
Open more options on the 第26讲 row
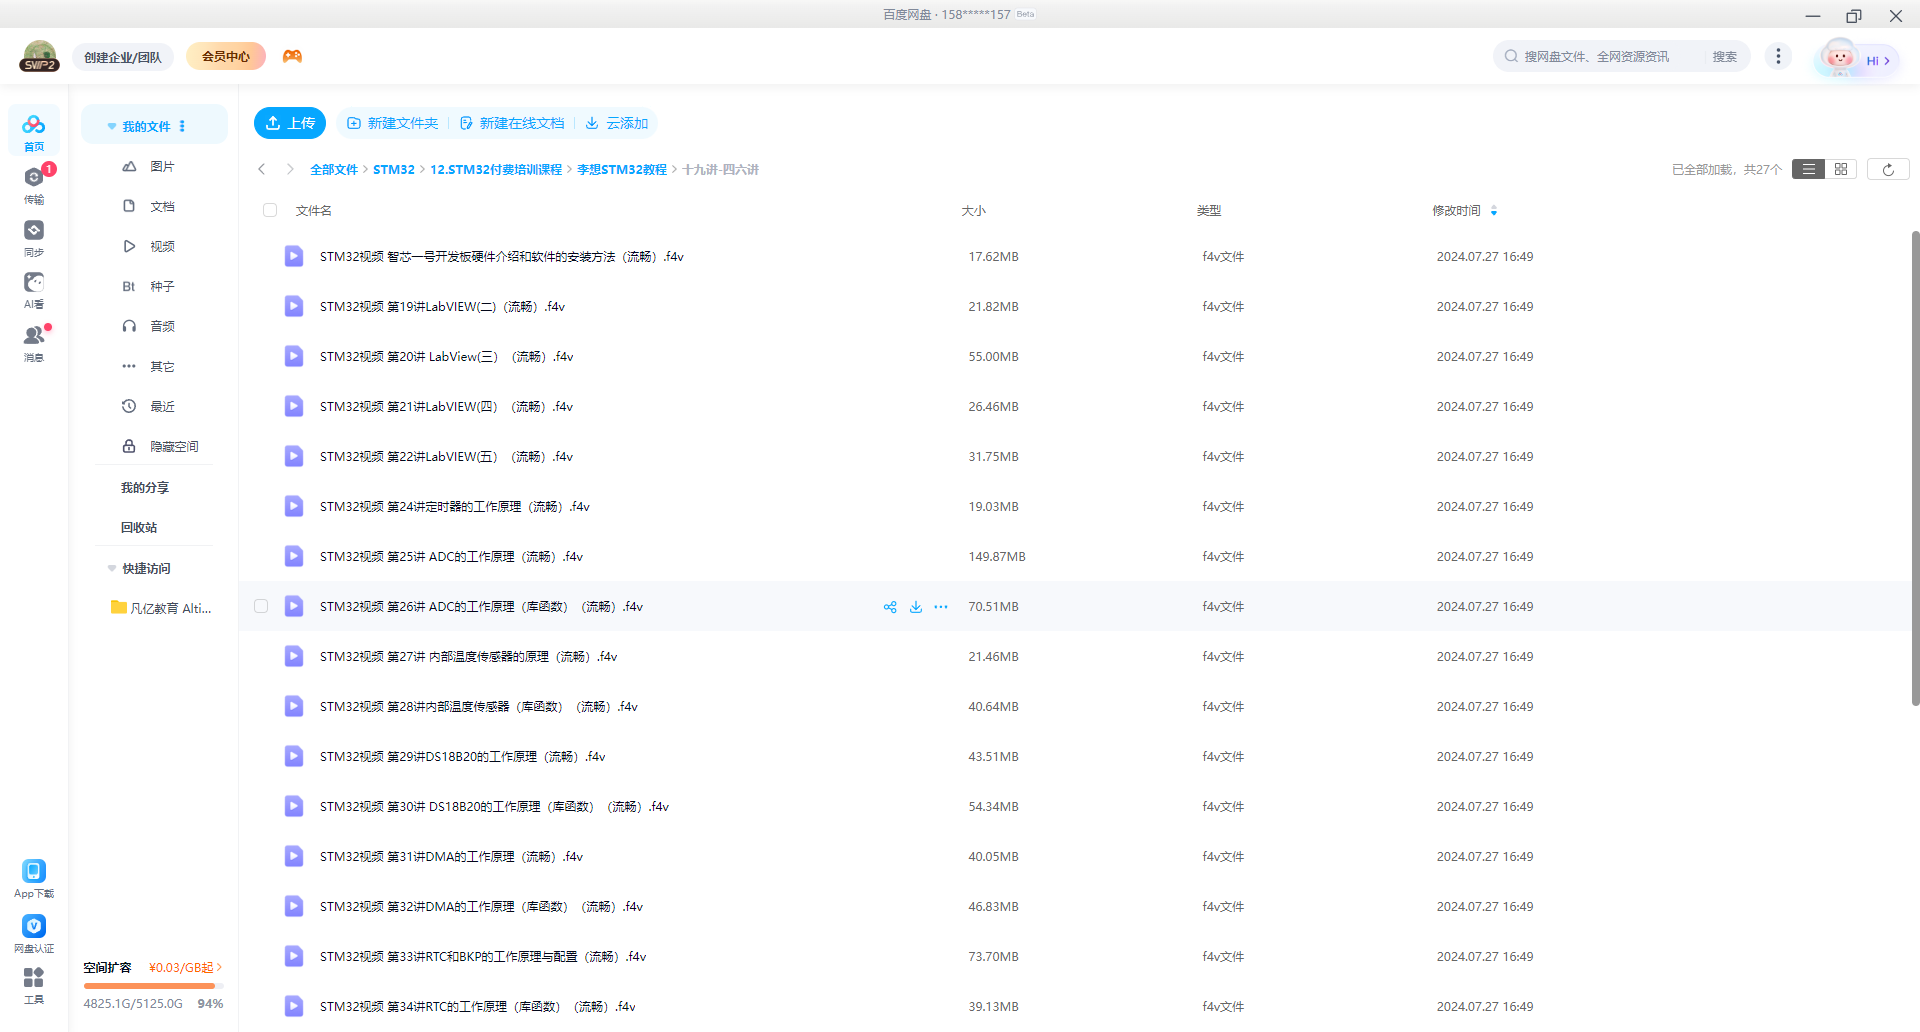941,607
